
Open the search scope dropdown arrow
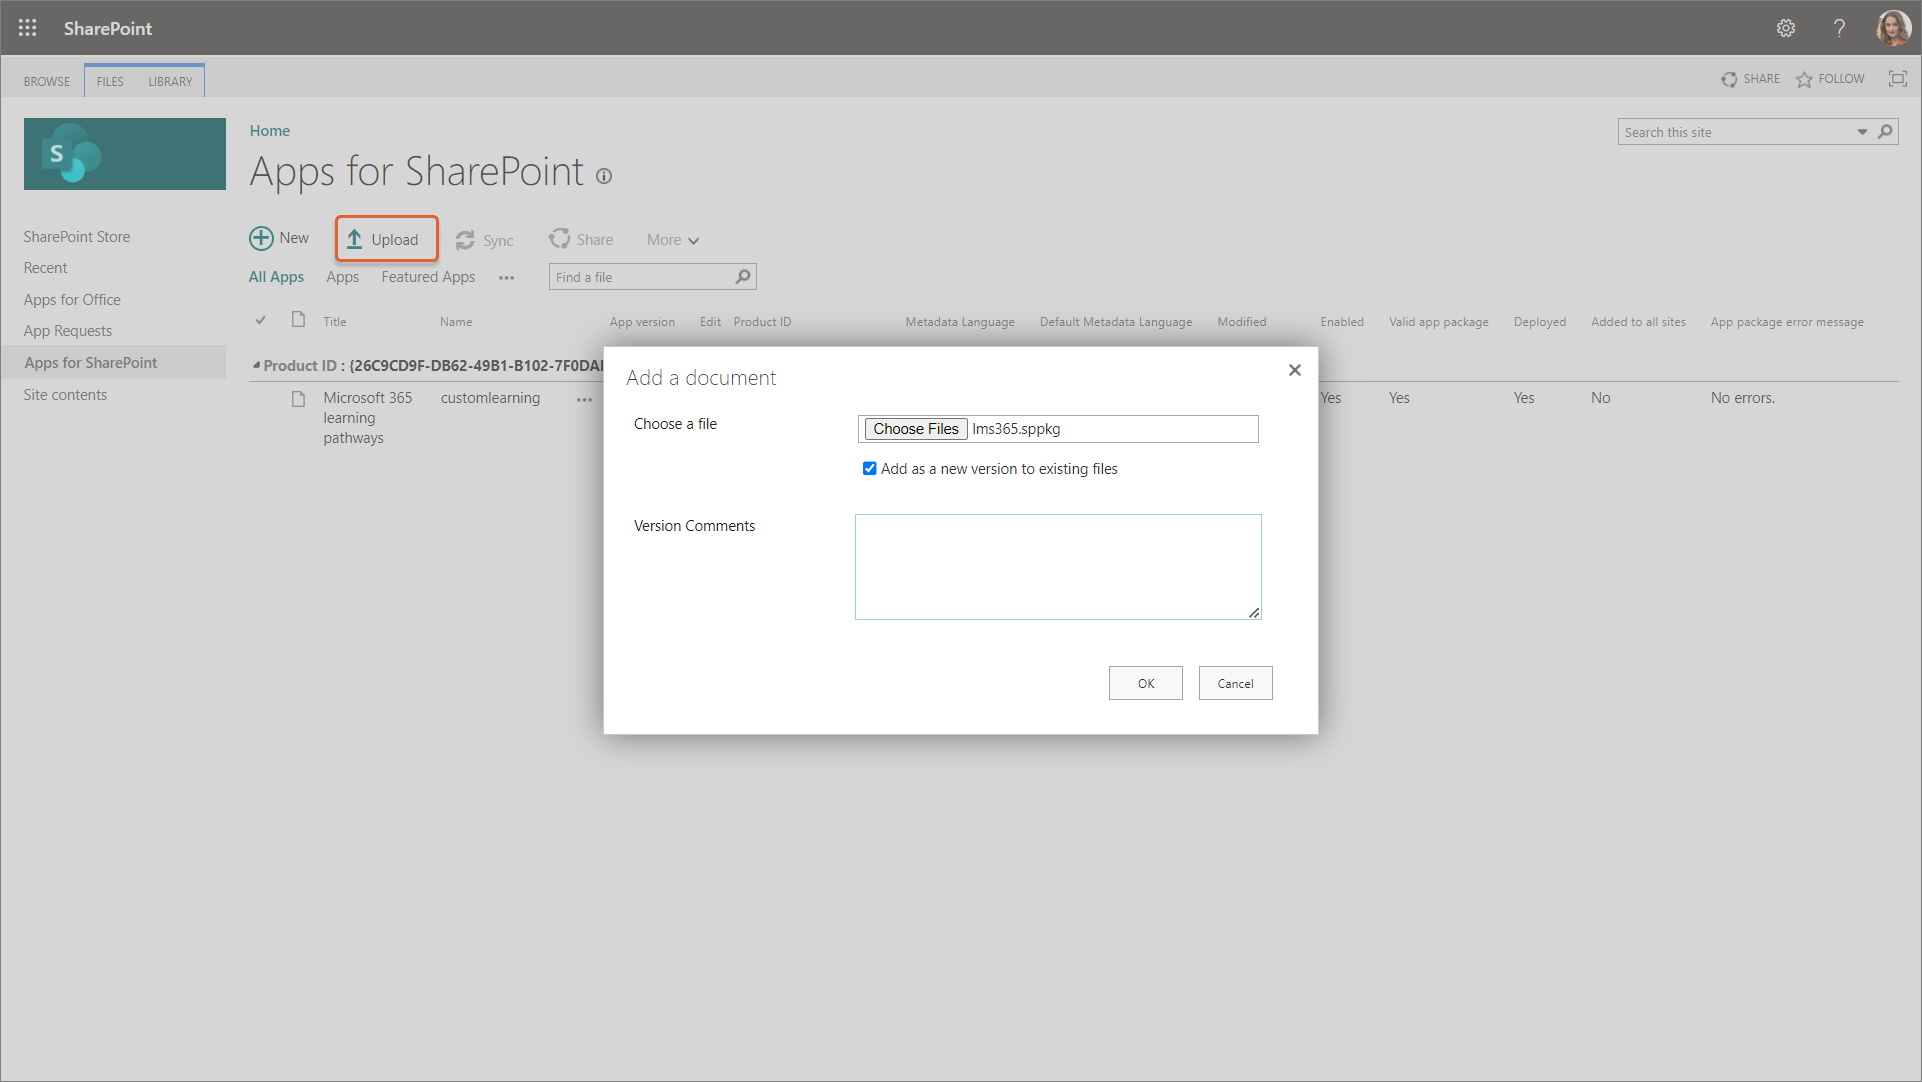click(1862, 132)
